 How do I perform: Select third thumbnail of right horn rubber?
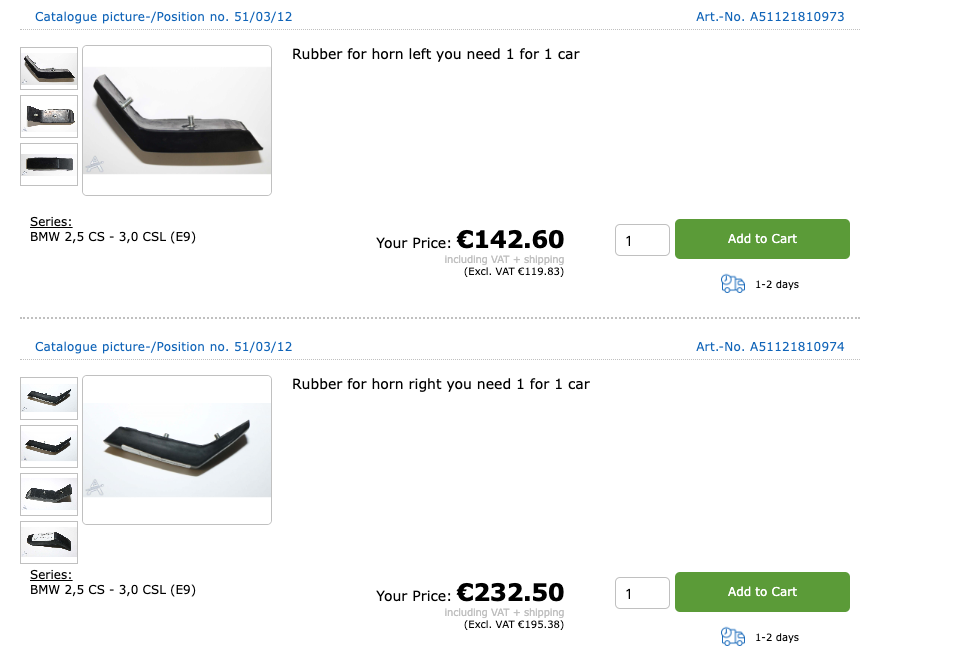coord(49,494)
